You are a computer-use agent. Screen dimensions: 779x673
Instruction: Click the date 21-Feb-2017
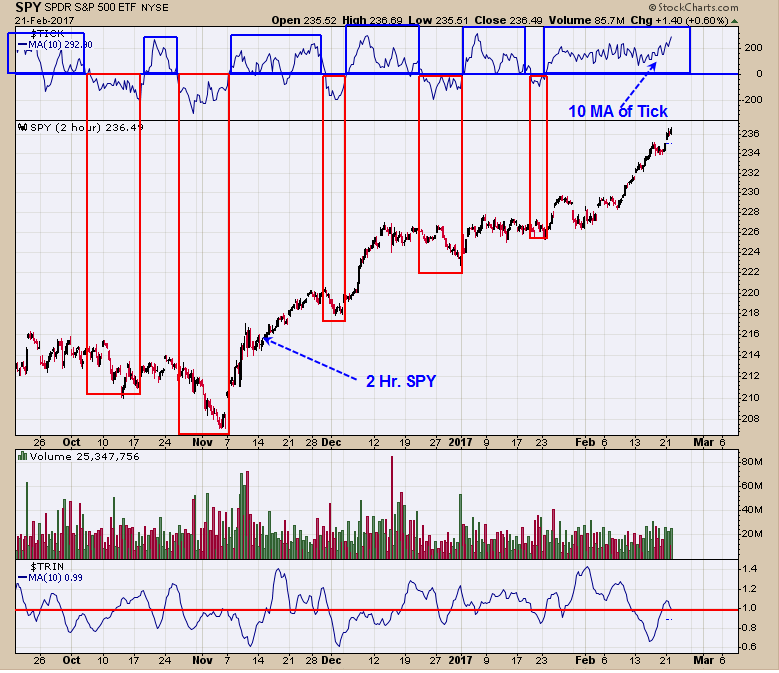[44, 21]
